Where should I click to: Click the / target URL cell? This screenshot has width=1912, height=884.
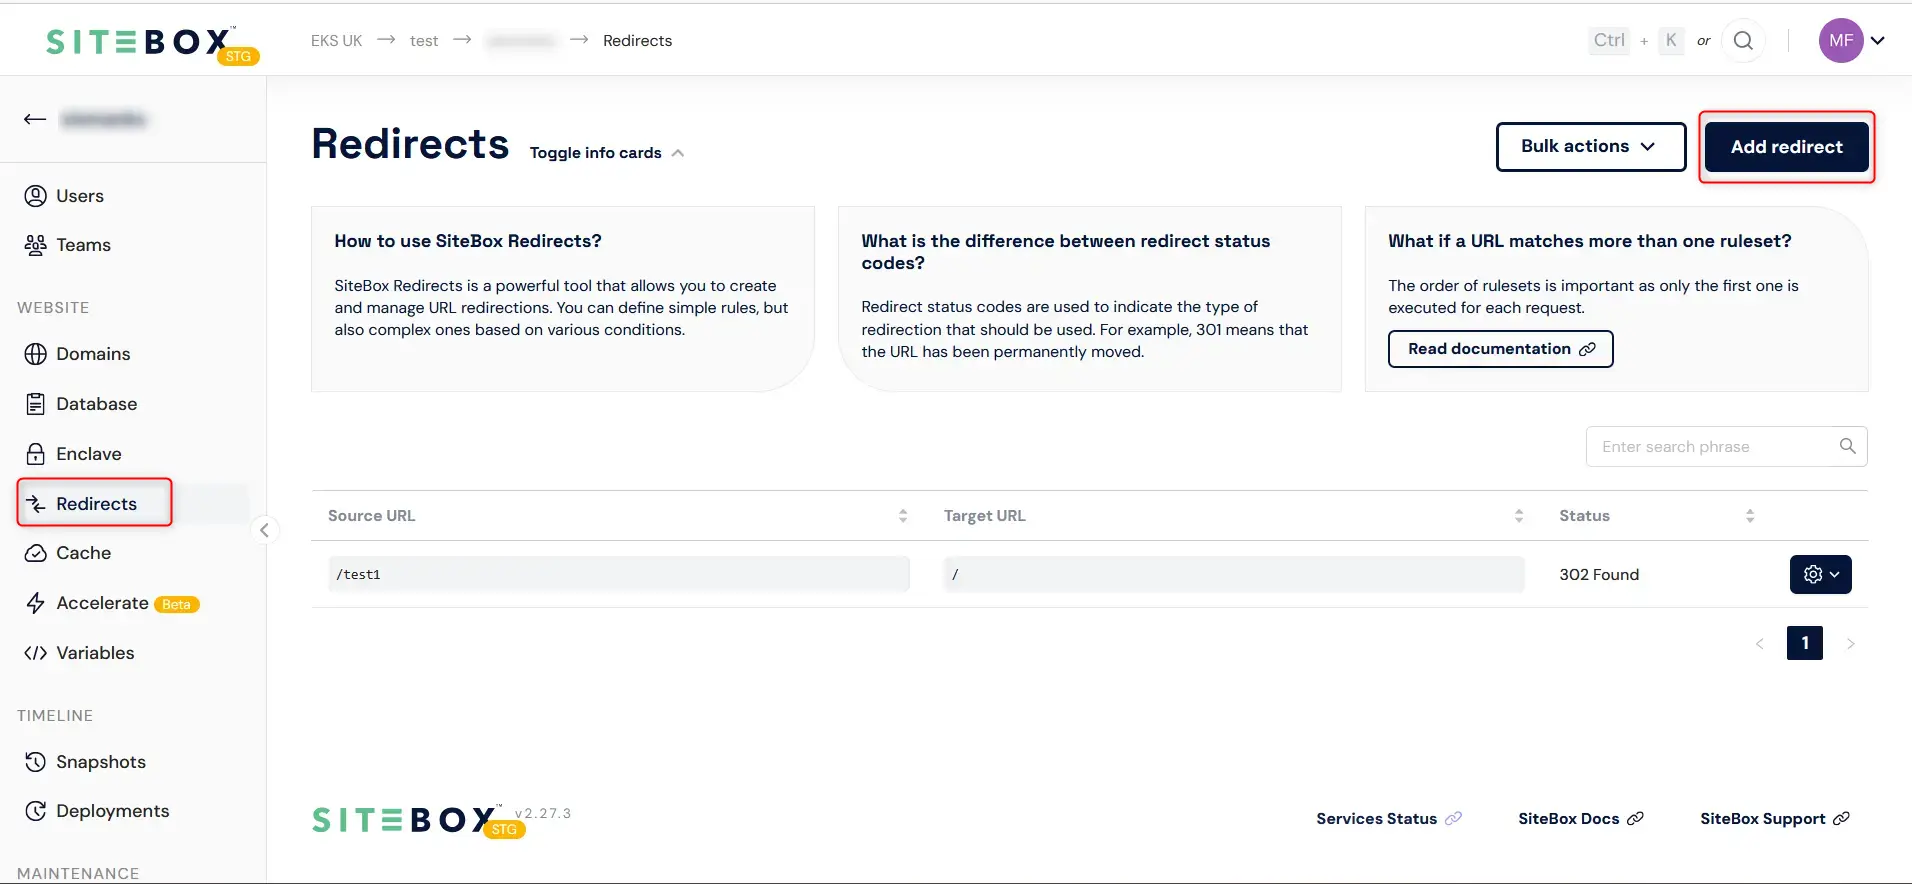[x=1234, y=574]
